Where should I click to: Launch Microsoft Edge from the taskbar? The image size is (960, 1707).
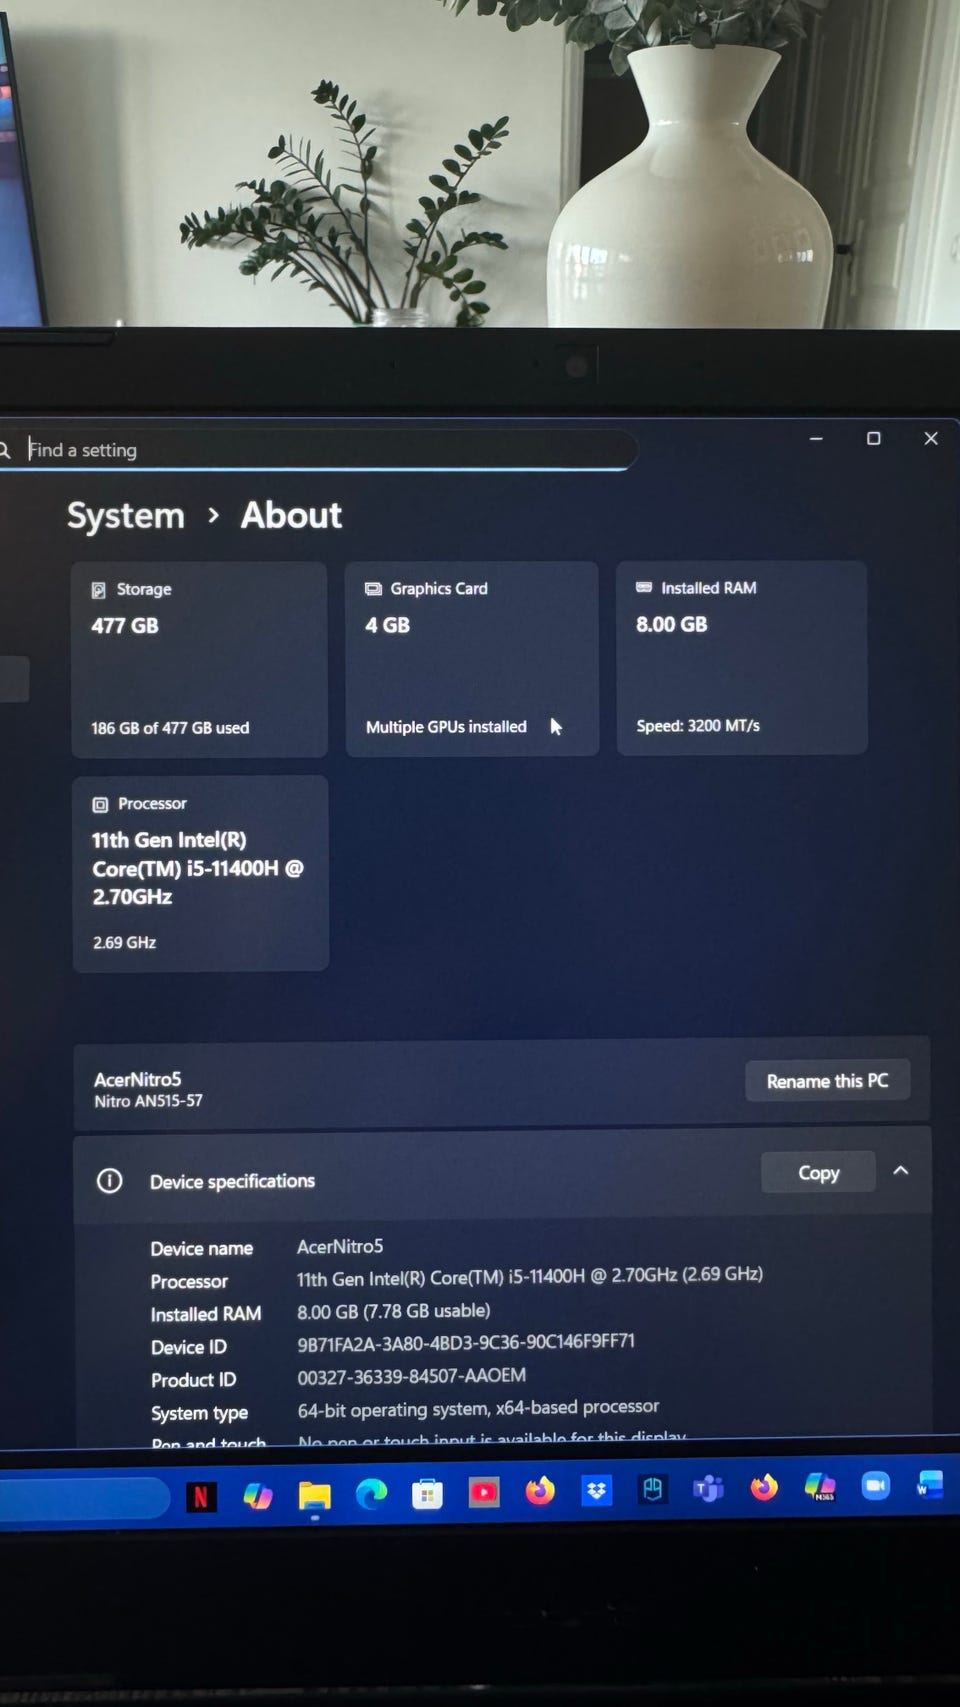click(371, 1495)
